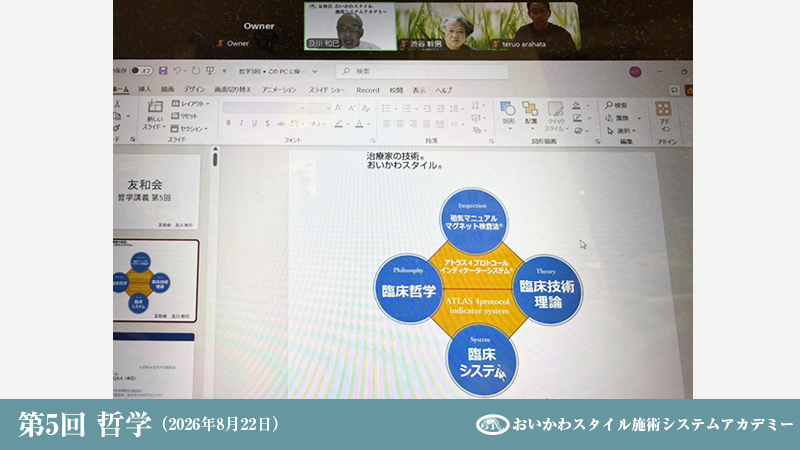
Task: Open the Font dialog launcher
Action: [372, 140]
